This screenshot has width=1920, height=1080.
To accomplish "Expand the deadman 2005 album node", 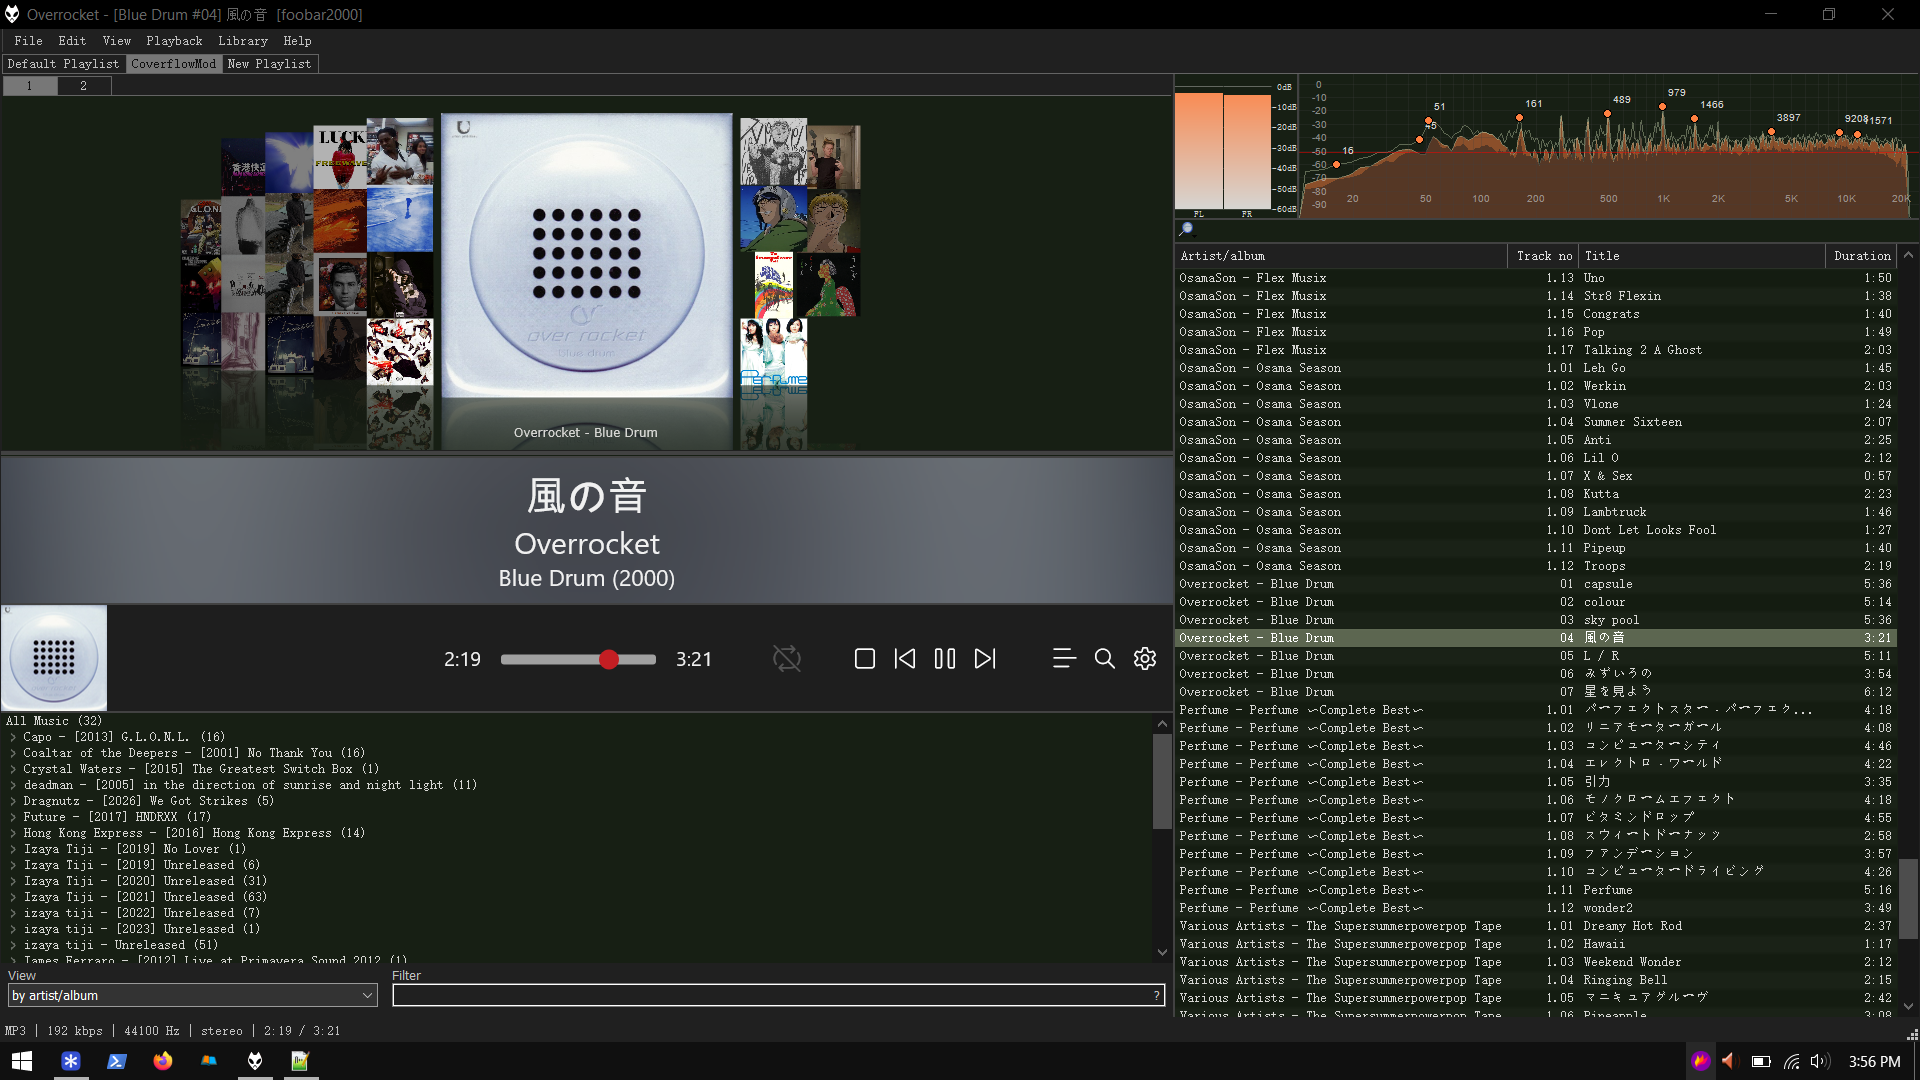I will pyautogui.click(x=13, y=785).
